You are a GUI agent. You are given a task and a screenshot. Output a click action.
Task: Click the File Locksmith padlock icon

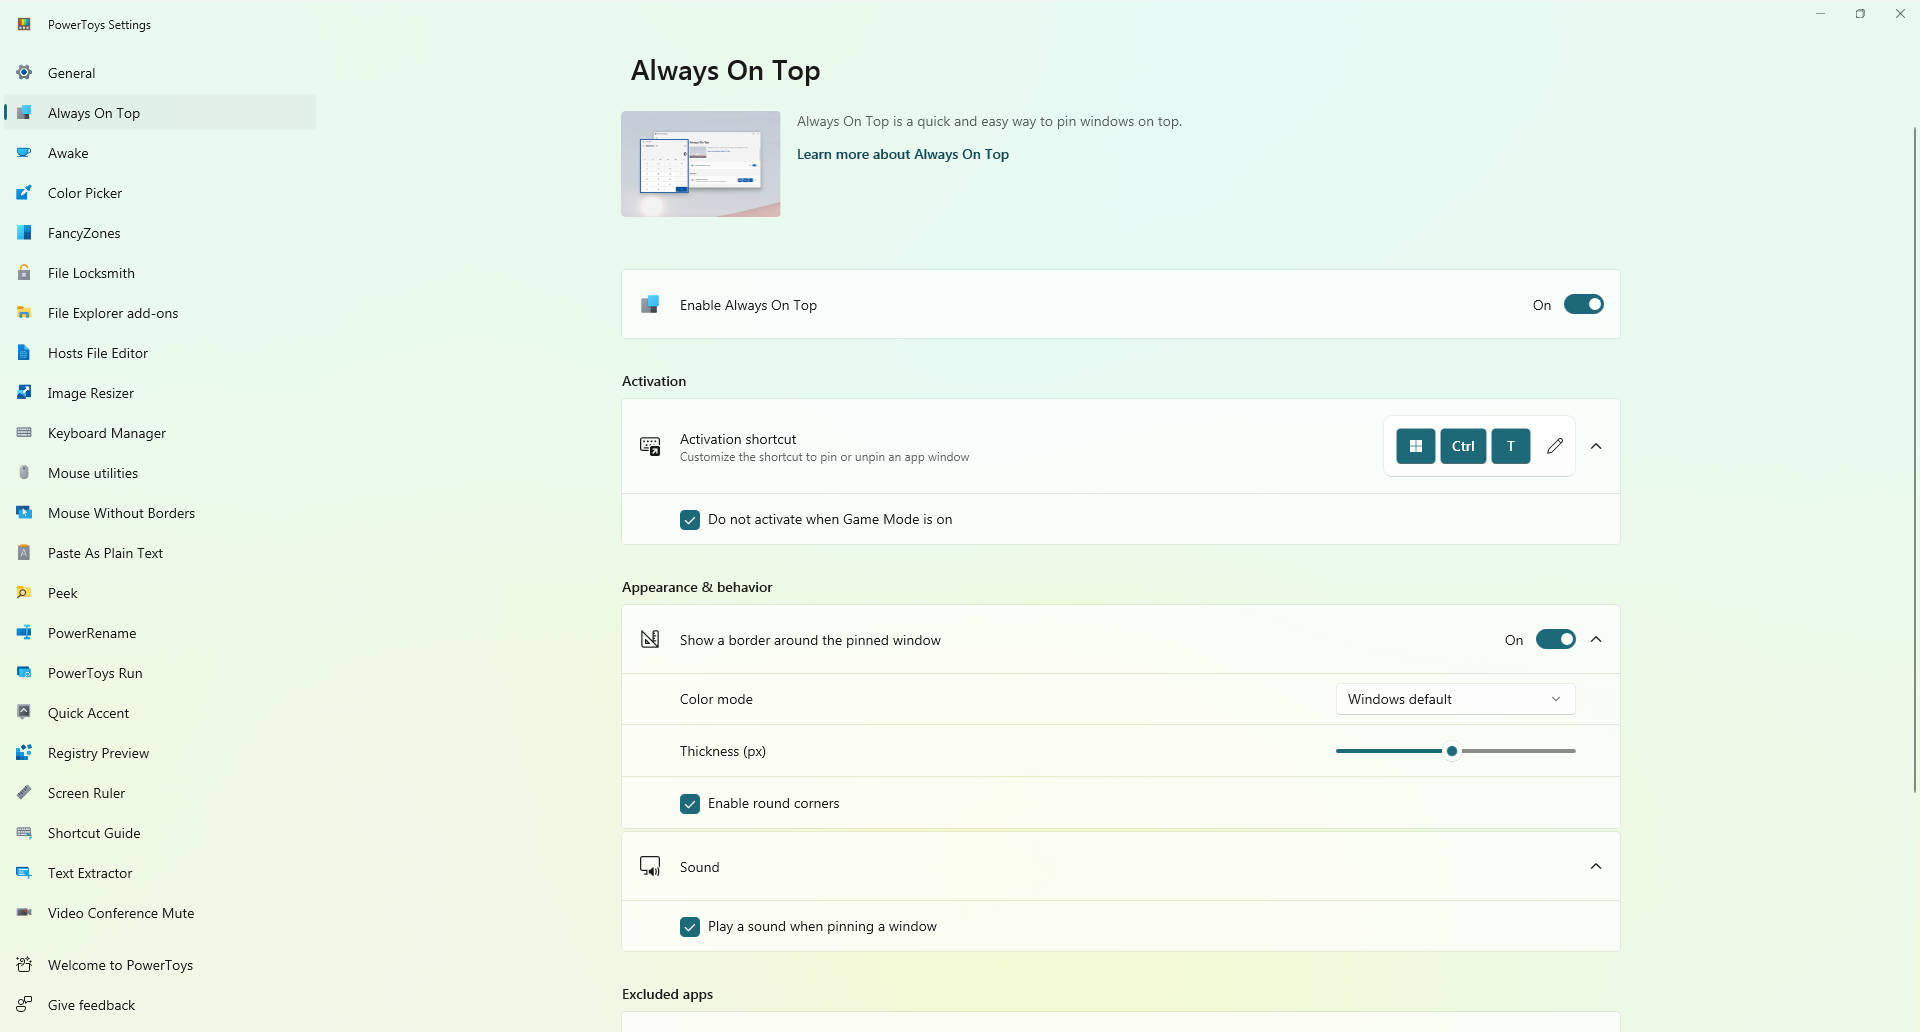24,273
